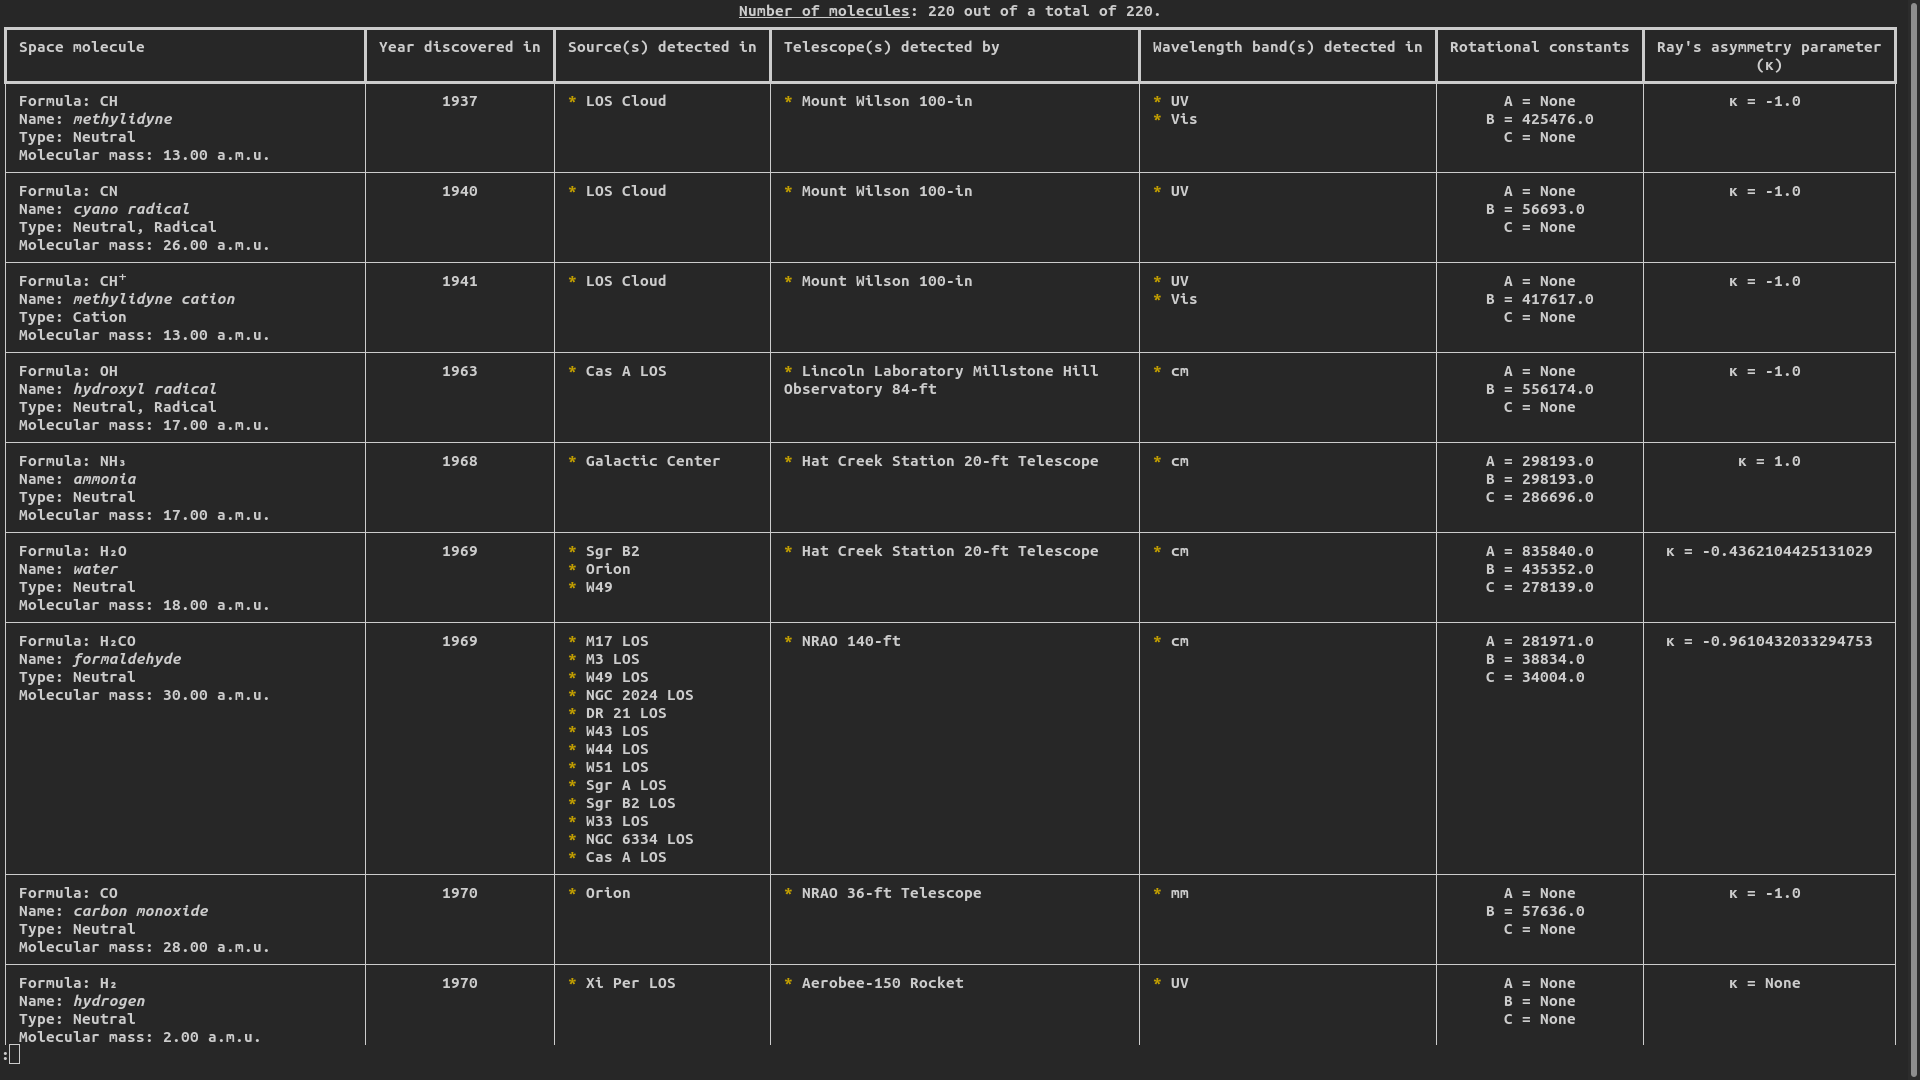This screenshot has width=1920, height=1080.
Task: Click the name 'cyano radical'
Action: point(131,209)
